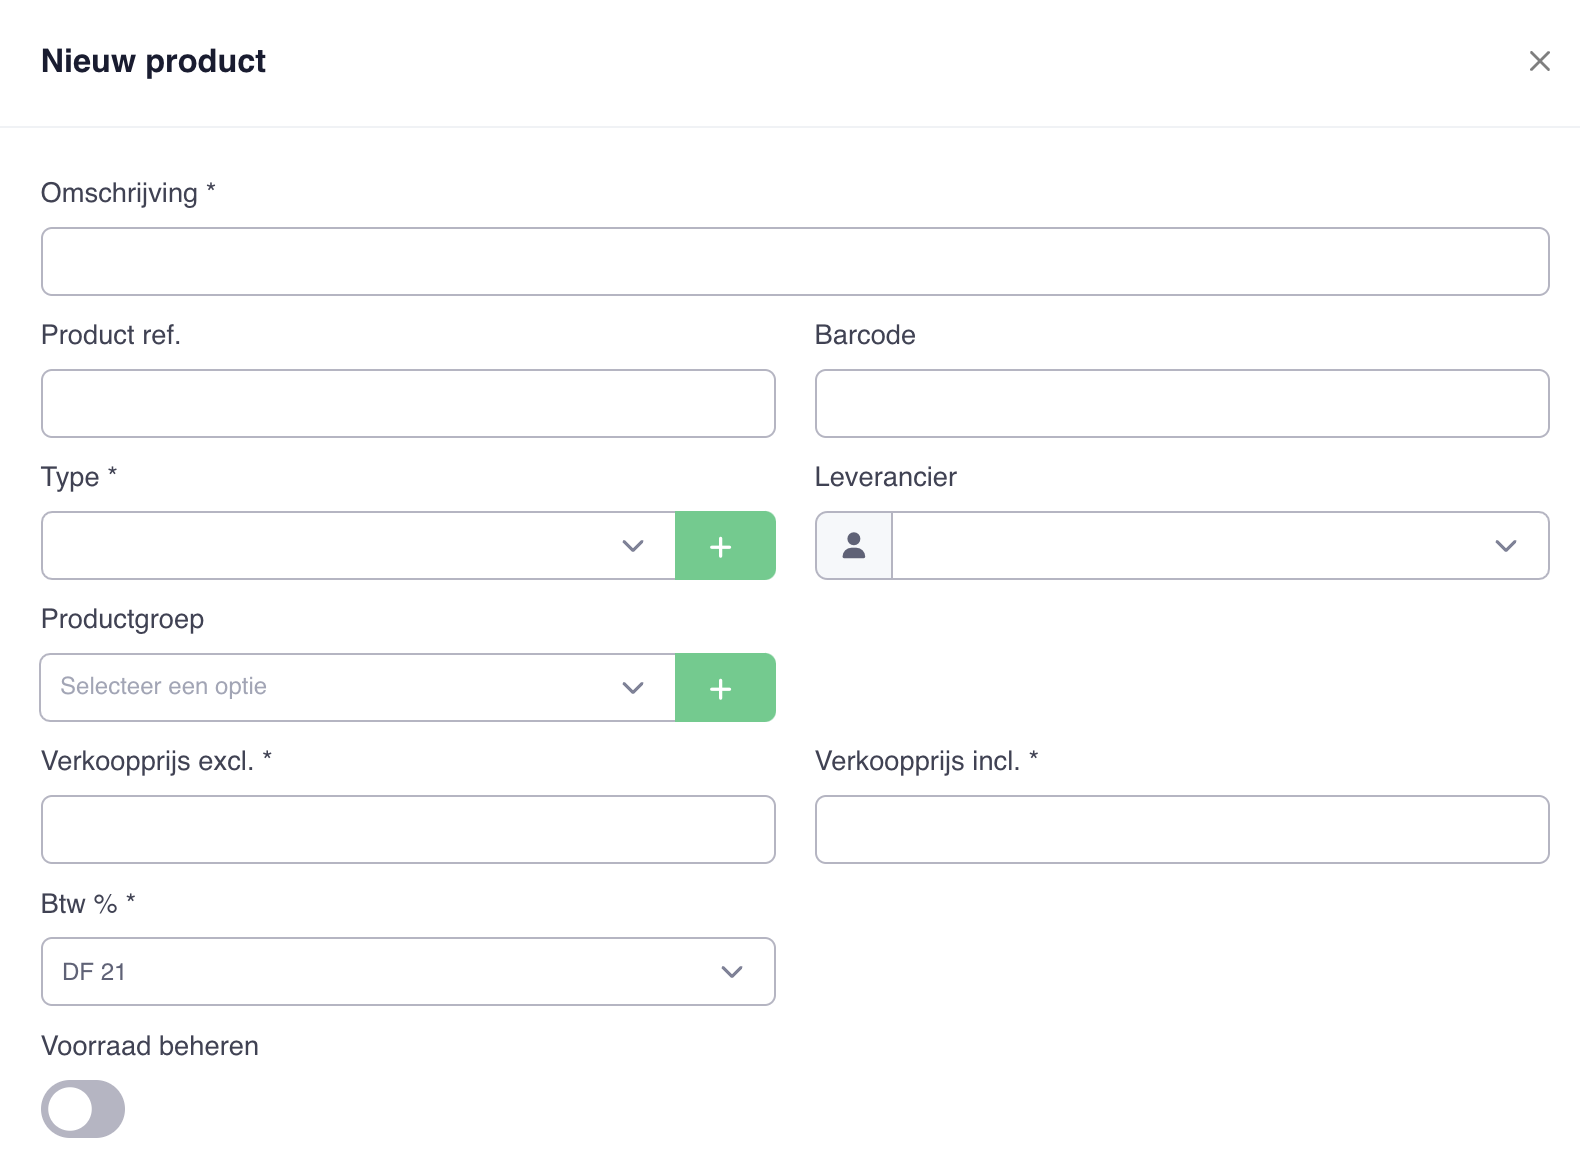Click the Verkoopprijs incl. input

[x=1182, y=830]
